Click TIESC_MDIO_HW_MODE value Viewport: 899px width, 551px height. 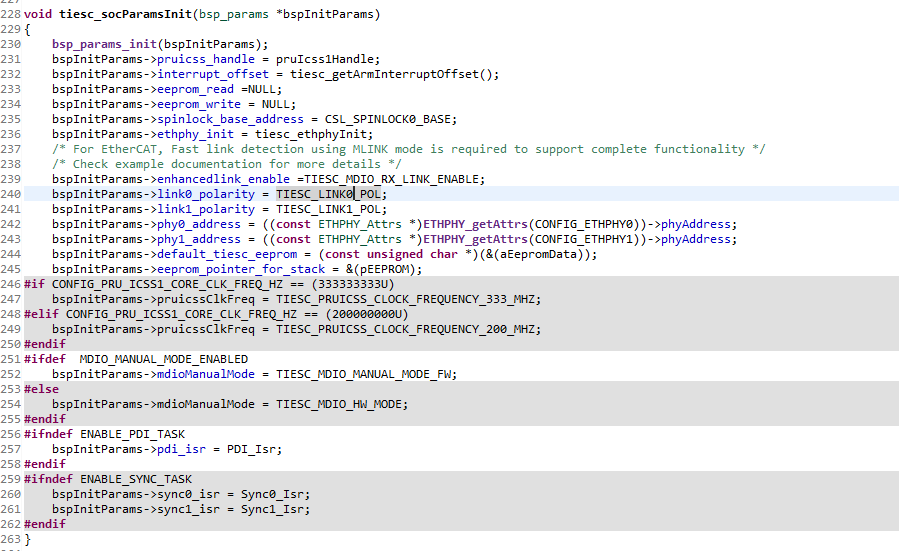pyautogui.click(x=338, y=404)
